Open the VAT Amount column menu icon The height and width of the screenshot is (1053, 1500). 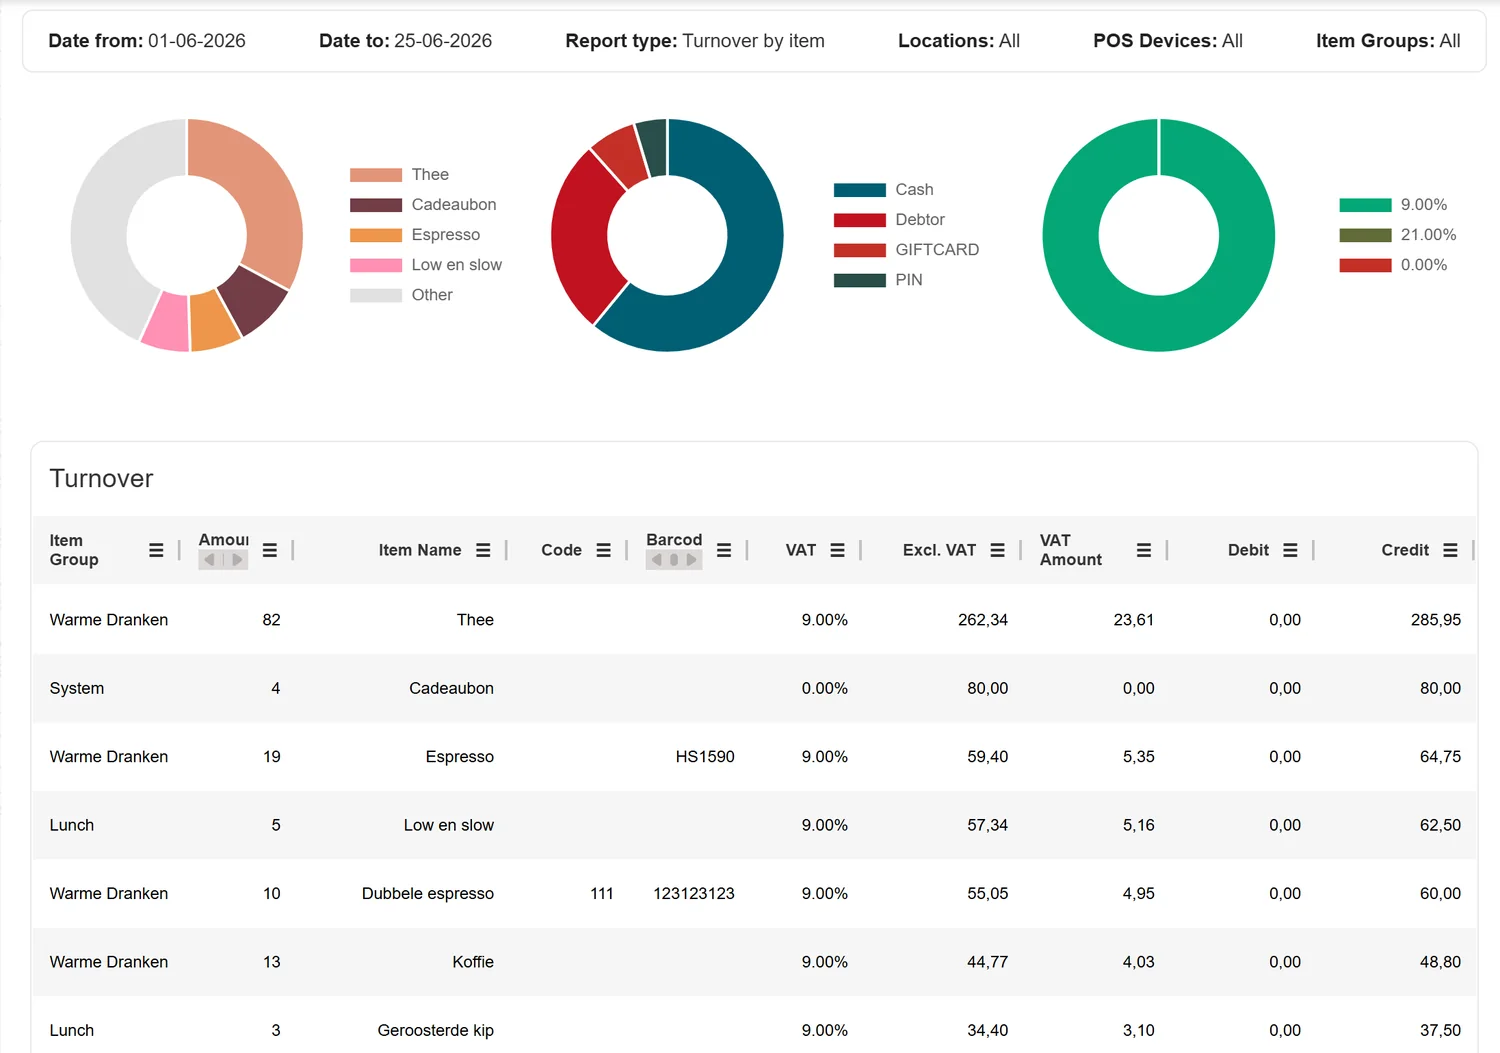coord(1144,550)
